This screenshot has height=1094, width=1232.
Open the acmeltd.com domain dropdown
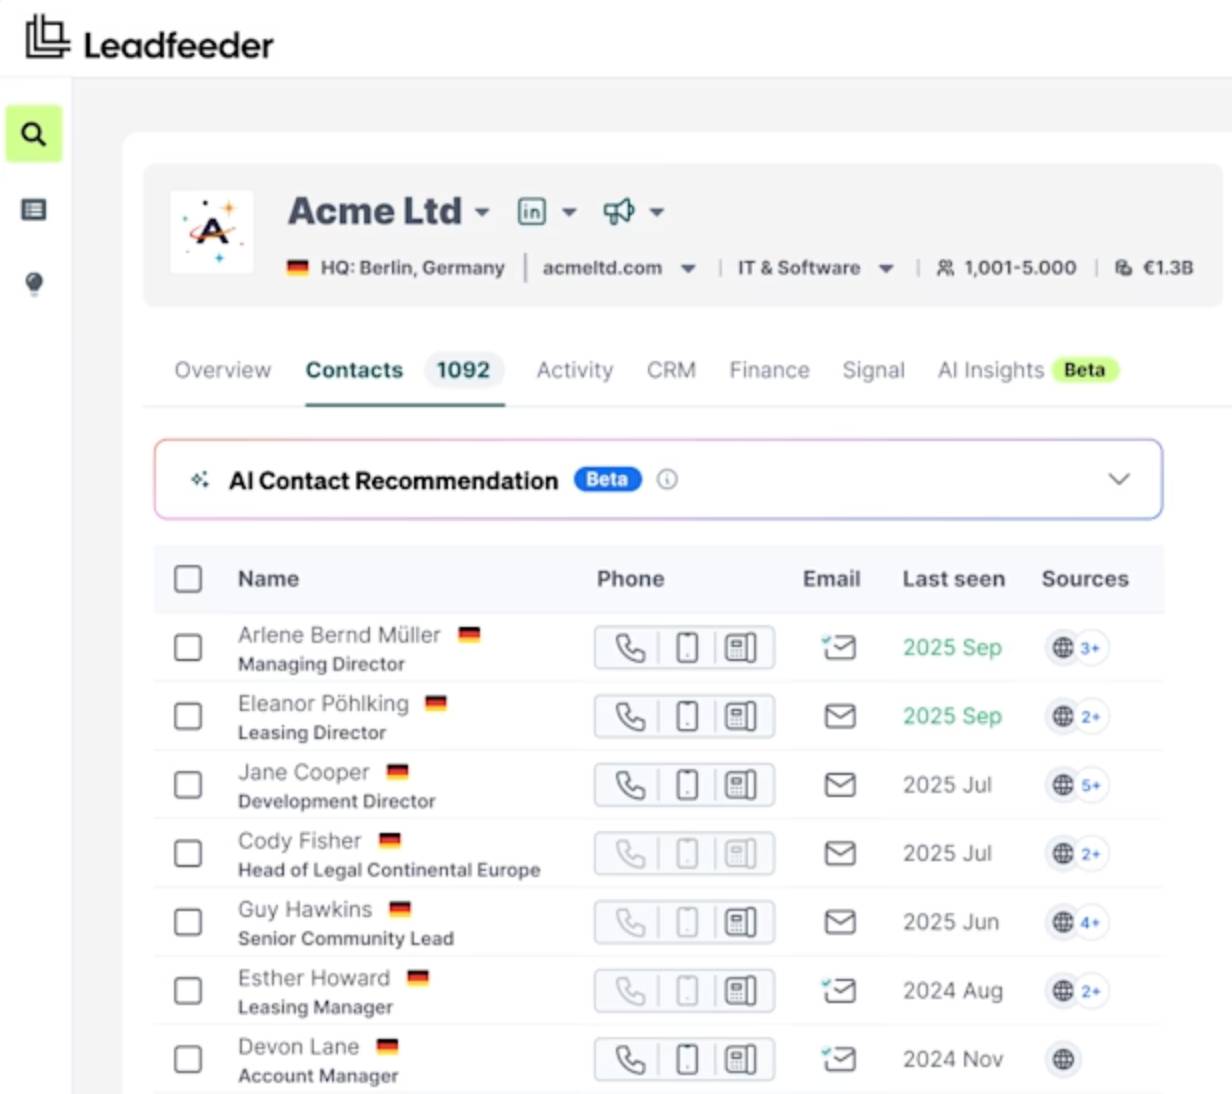688,268
